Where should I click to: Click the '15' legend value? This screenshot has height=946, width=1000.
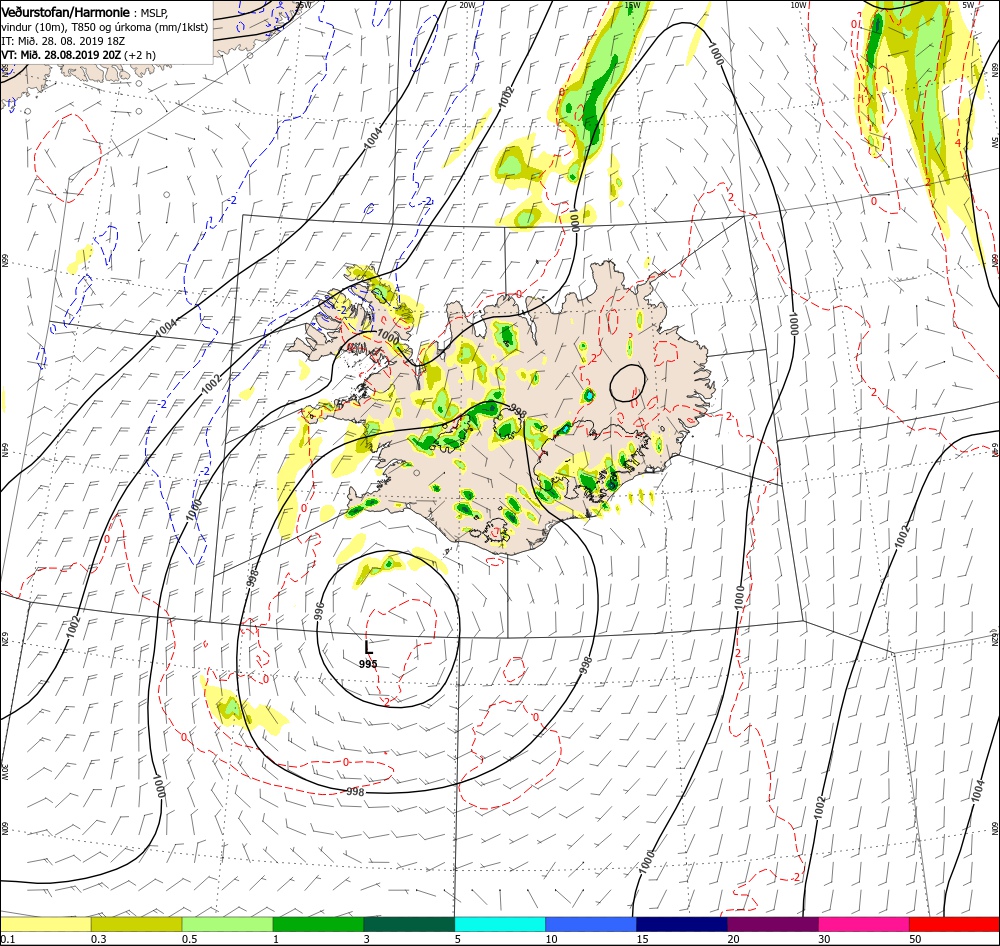point(643,939)
